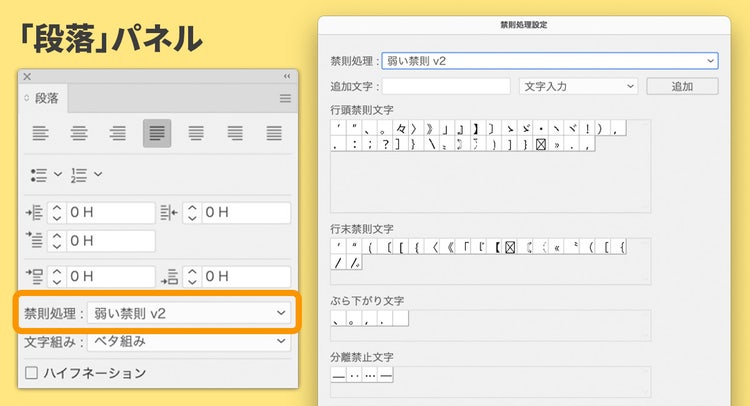Adjust the space before stepper arrows
Viewport: 750px width, 406px height.
point(57,276)
